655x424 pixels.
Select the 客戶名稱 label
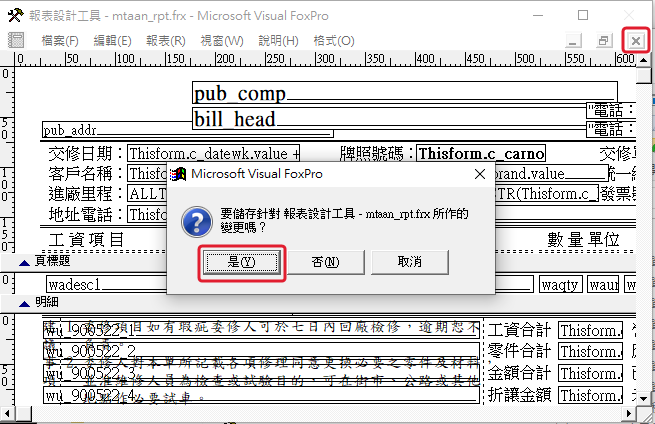pos(86,173)
